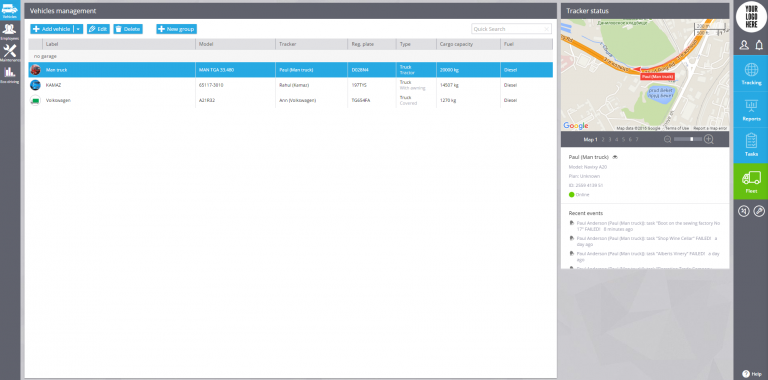This screenshot has width=768, height=380.
Task: Sort by the Fuel column header
Action: [527, 44]
